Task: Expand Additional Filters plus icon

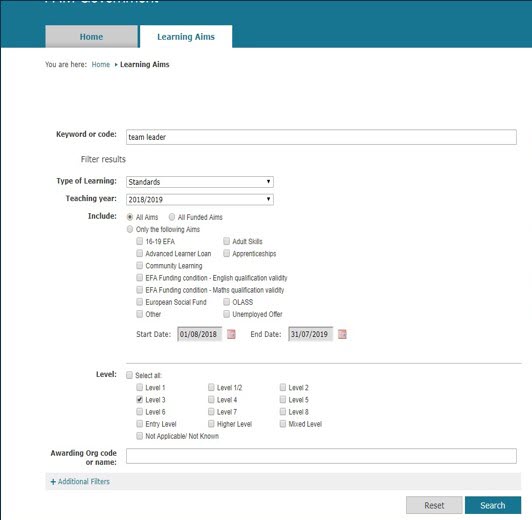Action: (53, 482)
